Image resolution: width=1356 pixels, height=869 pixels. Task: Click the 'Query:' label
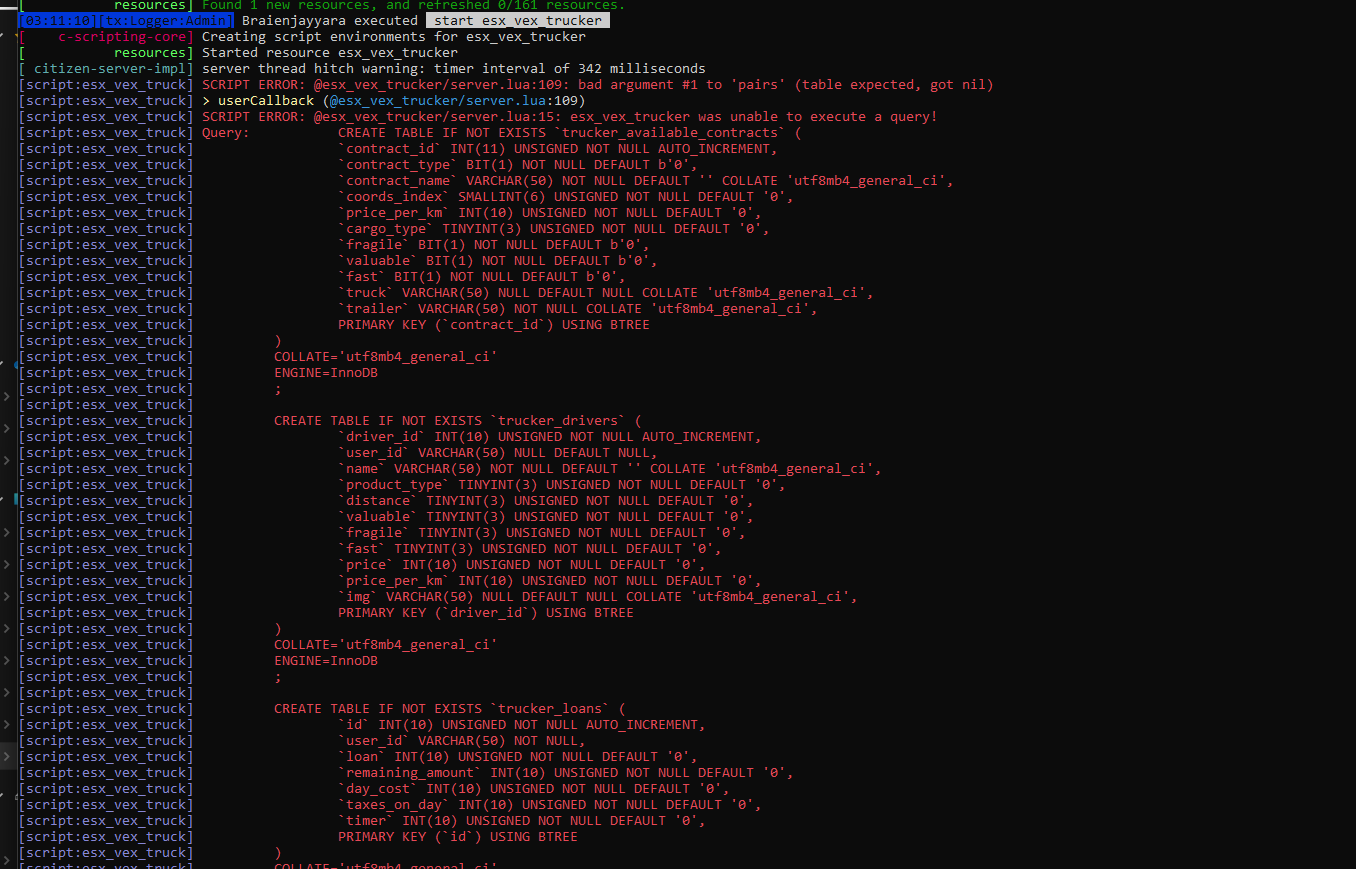[x=226, y=133]
